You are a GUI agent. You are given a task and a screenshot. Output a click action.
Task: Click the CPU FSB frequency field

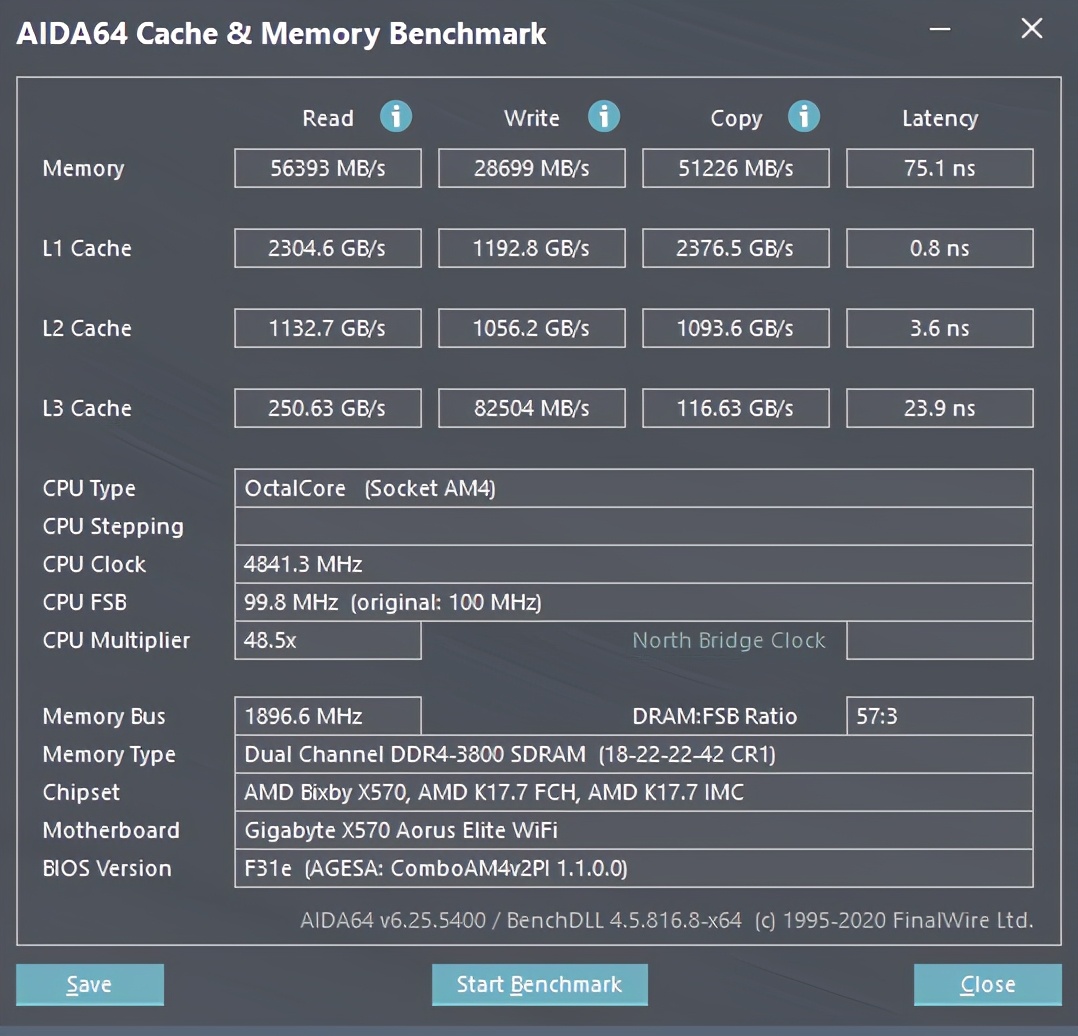(633, 602)
